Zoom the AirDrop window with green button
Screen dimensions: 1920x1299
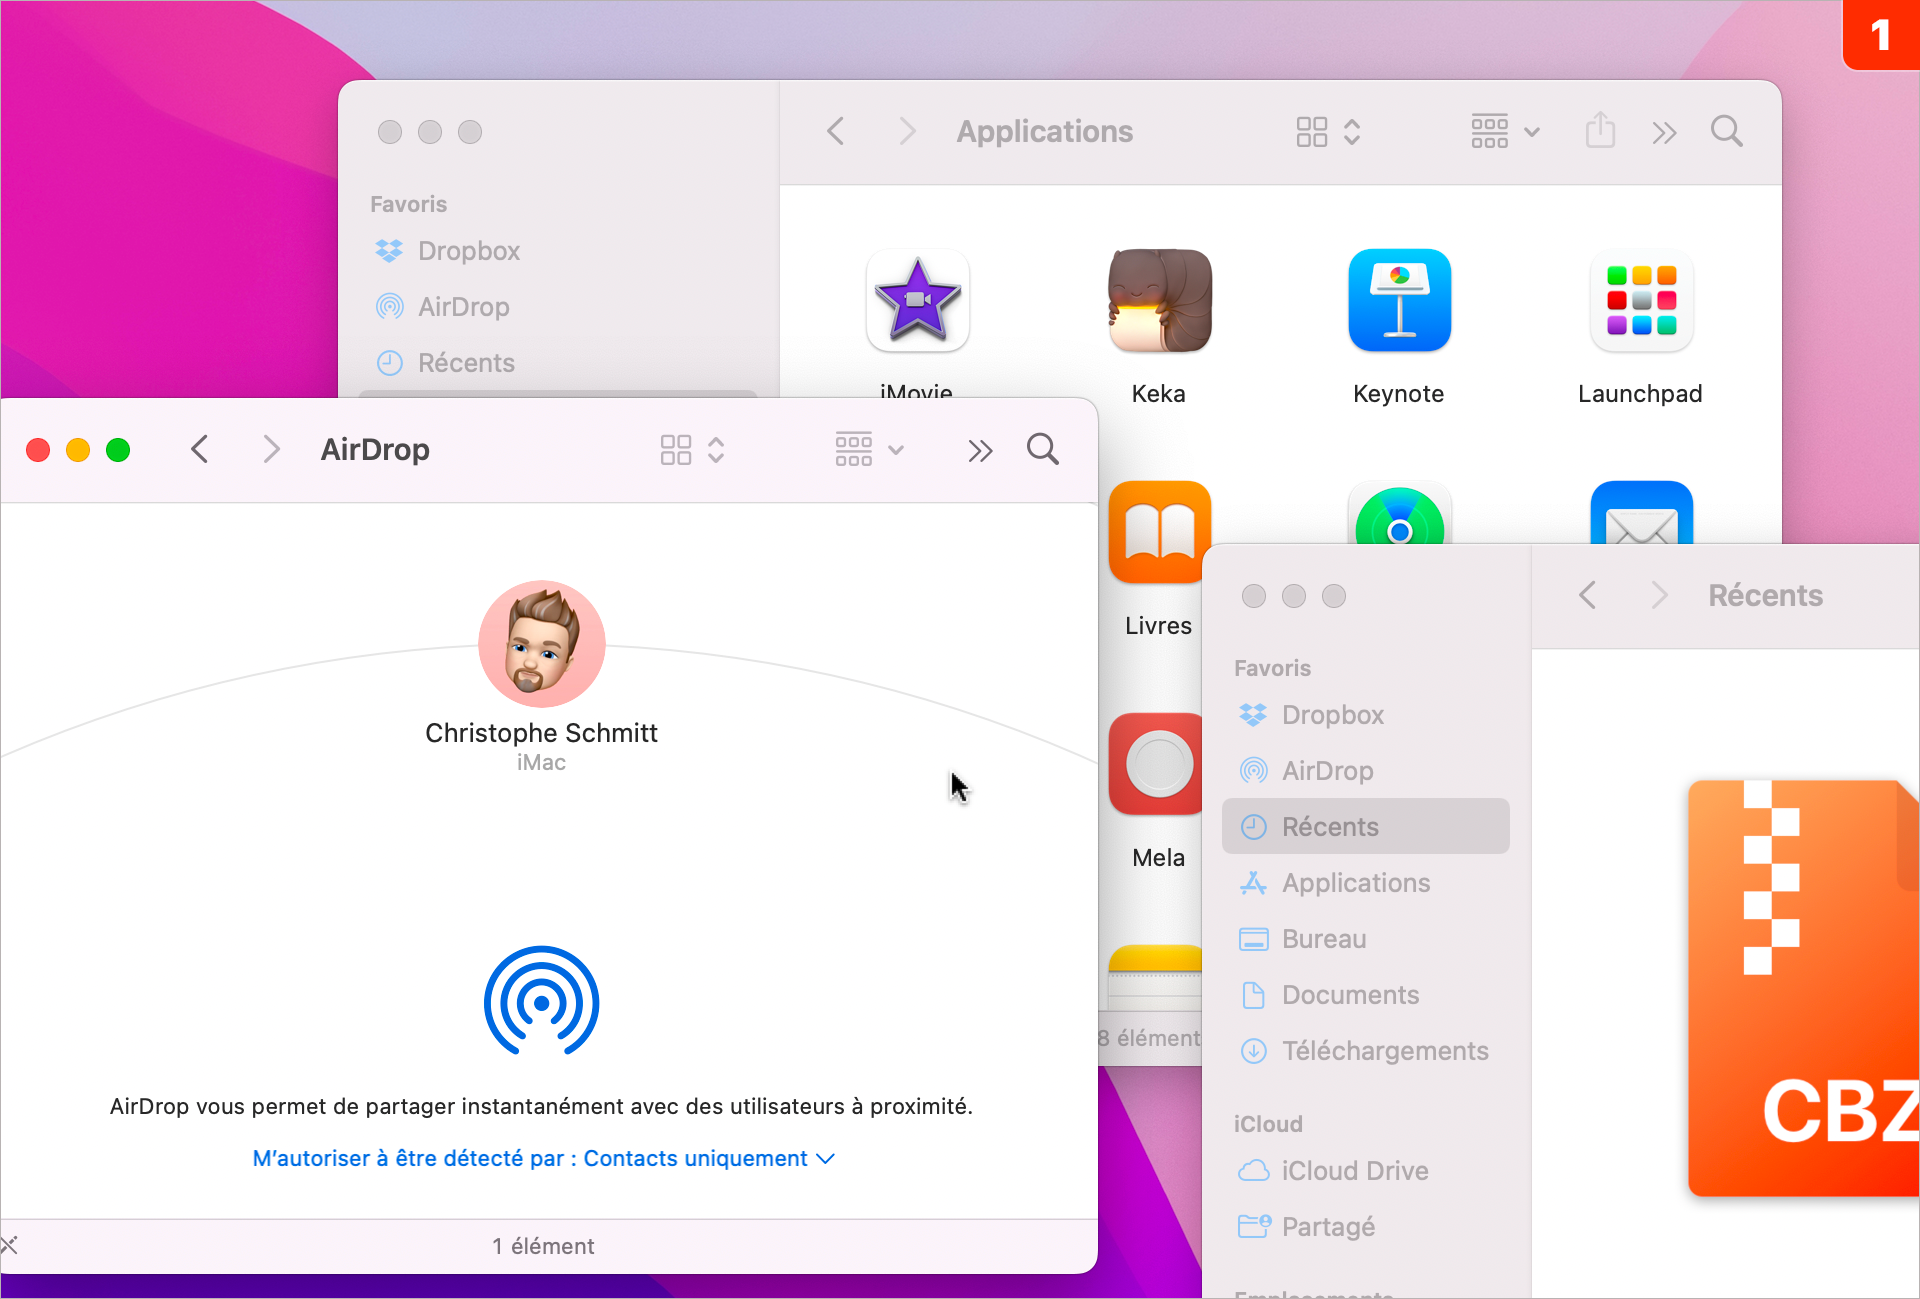coord(118,450)
